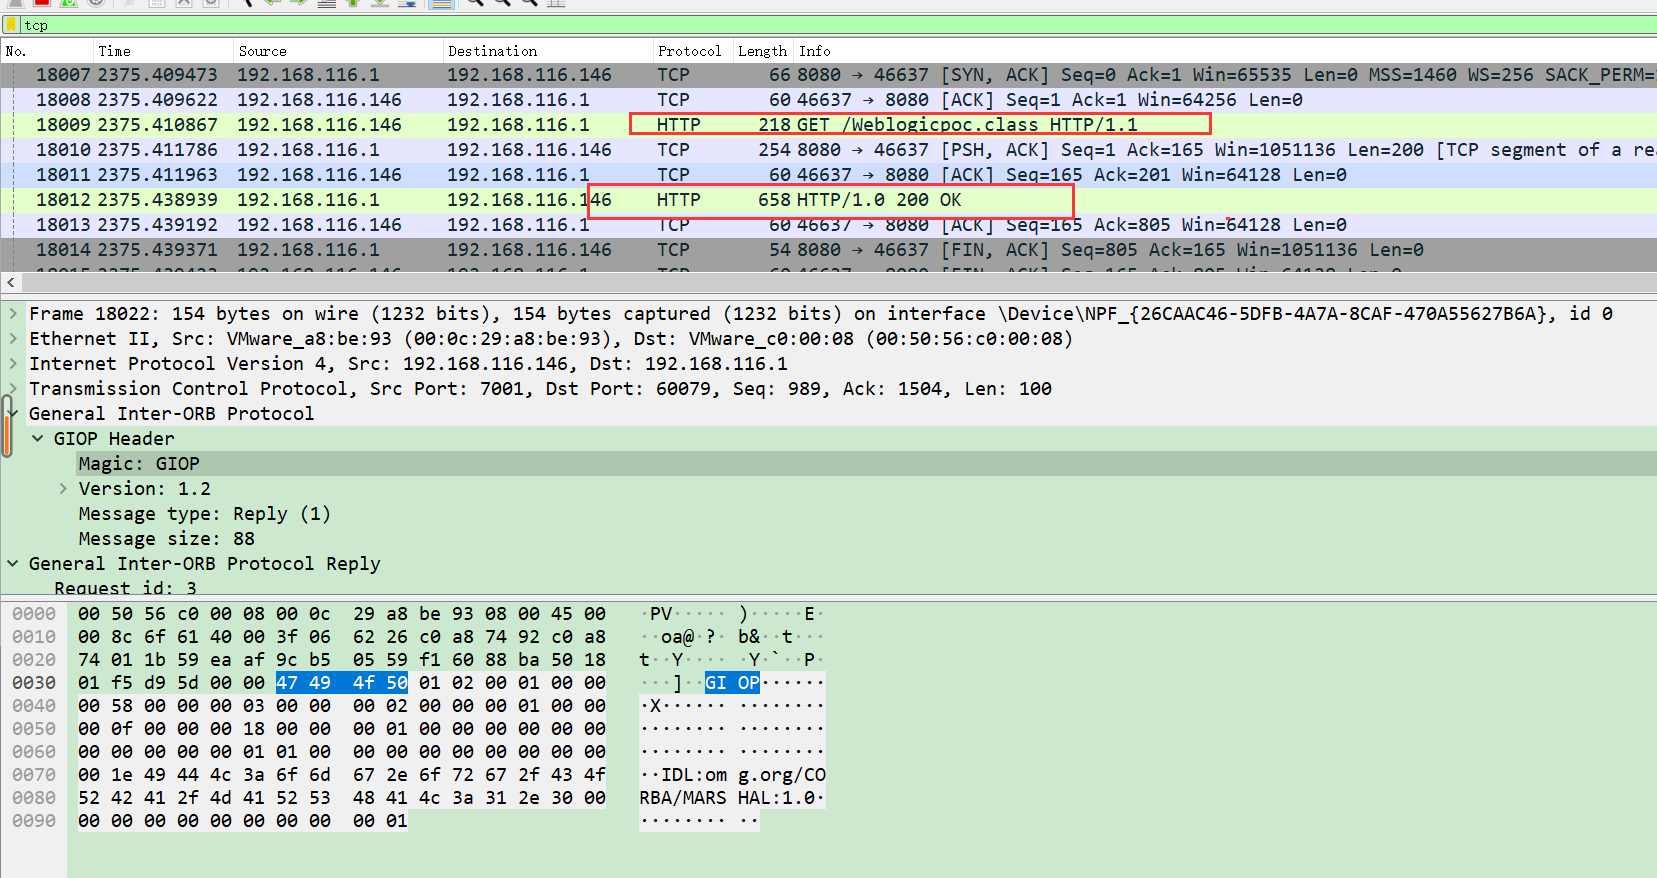This screenshot has width=1657, height=878.
Task: Collapse the GIOP Header node
Action: [x=38, y=439]
